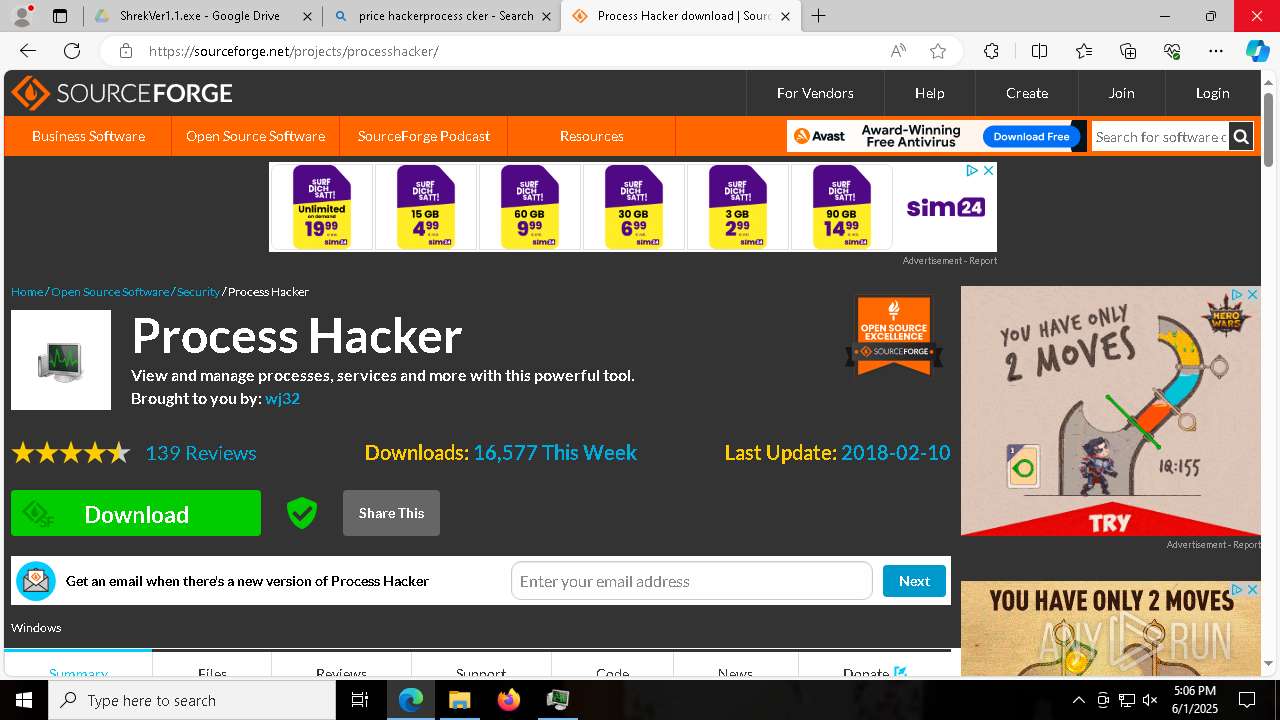The height and width of the screenshot is (720, 1280).
Task: Click the Share This button
Action: point(391,513)
